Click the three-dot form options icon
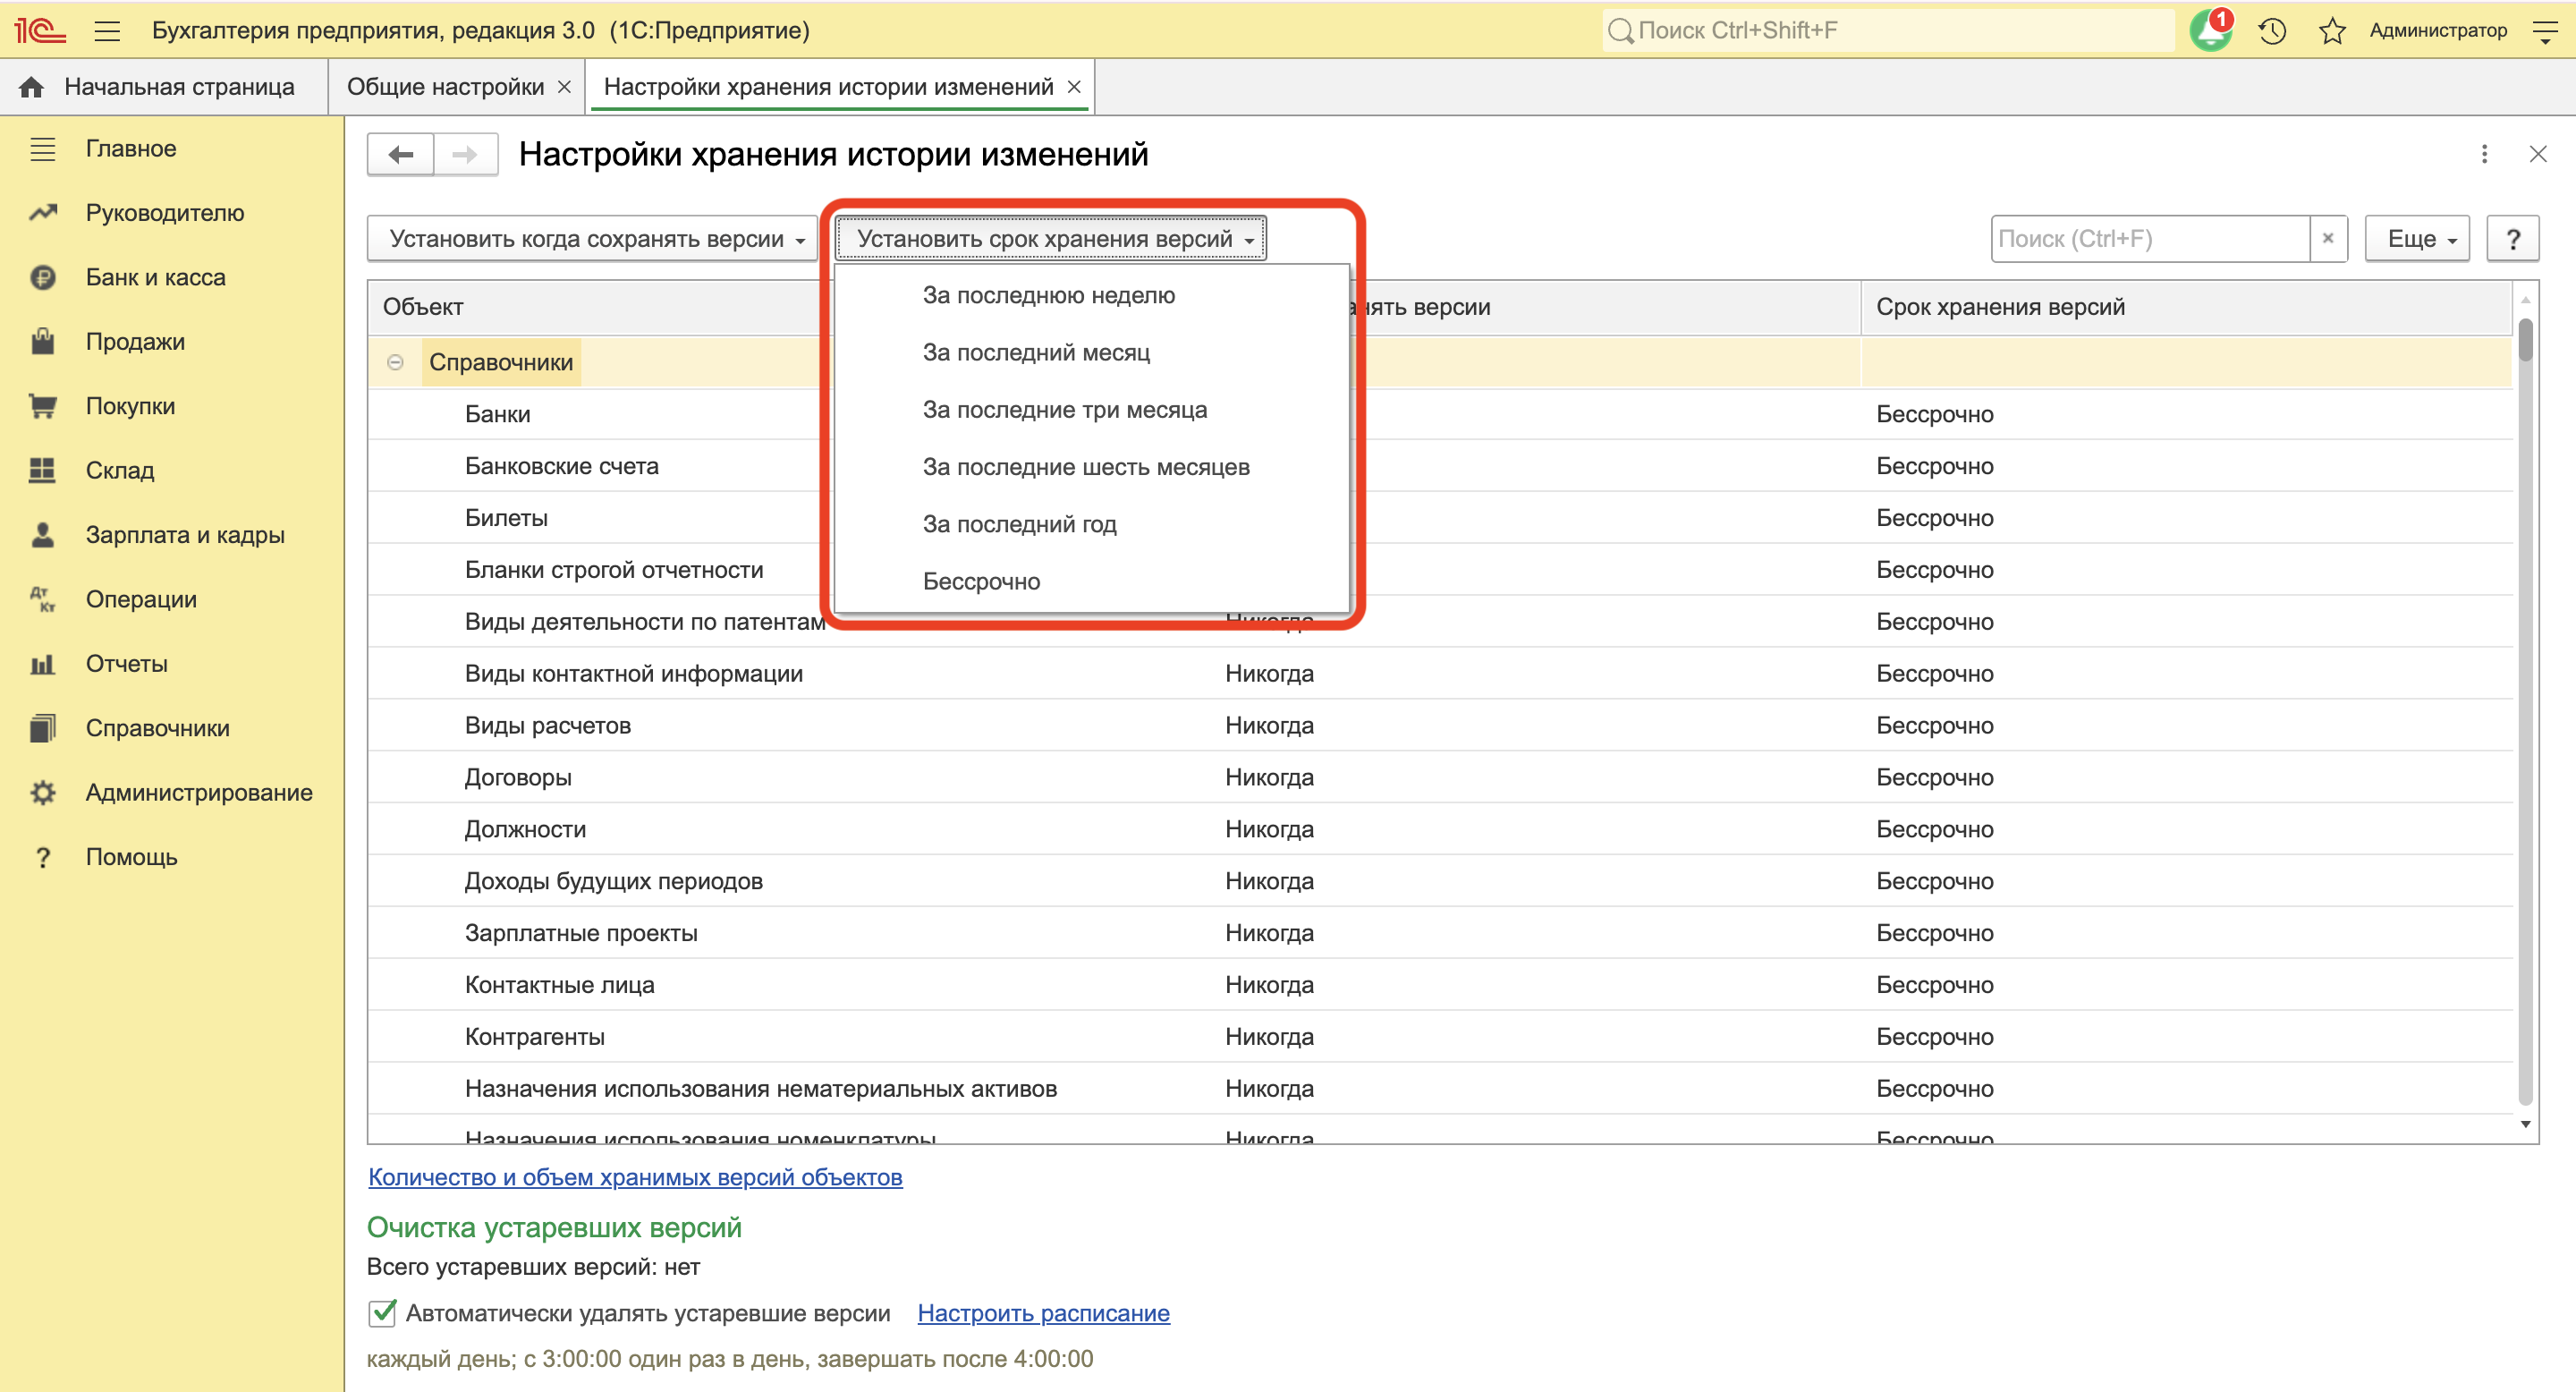 pos(2484,154)
